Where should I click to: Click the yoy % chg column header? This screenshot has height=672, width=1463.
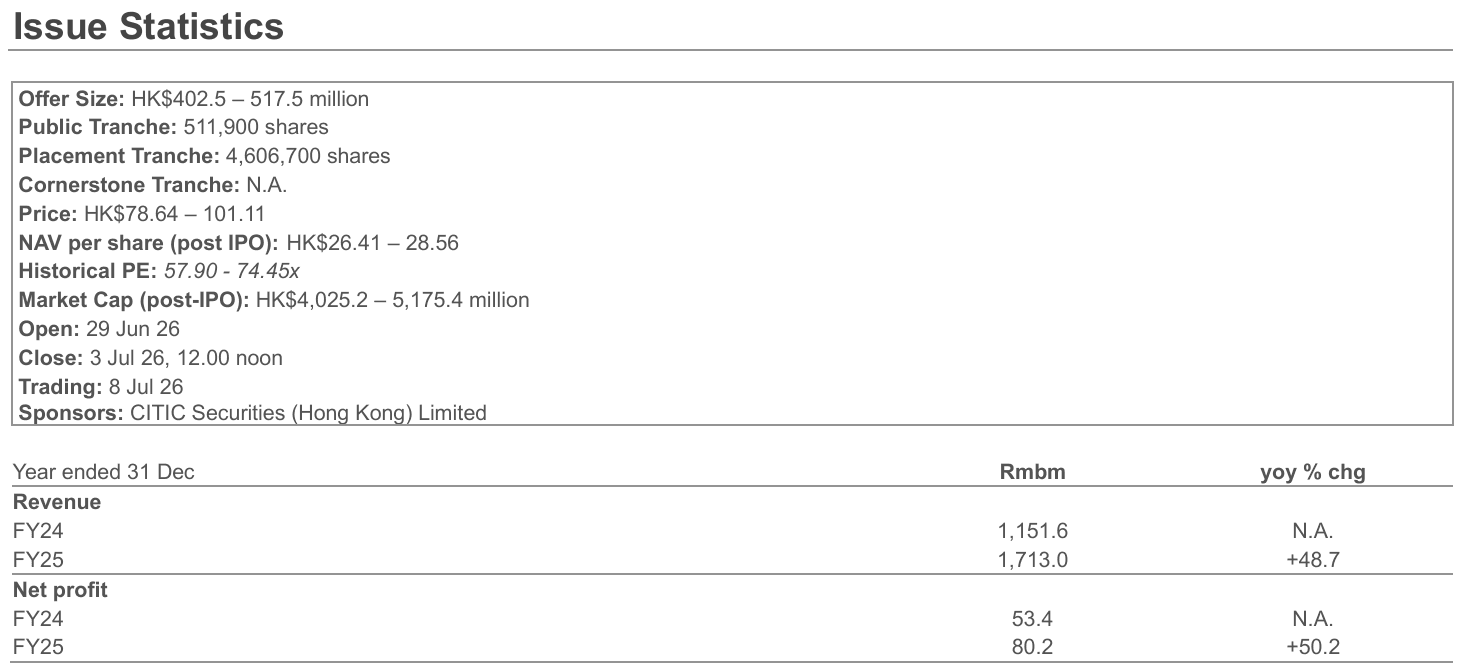point(1313,473)
